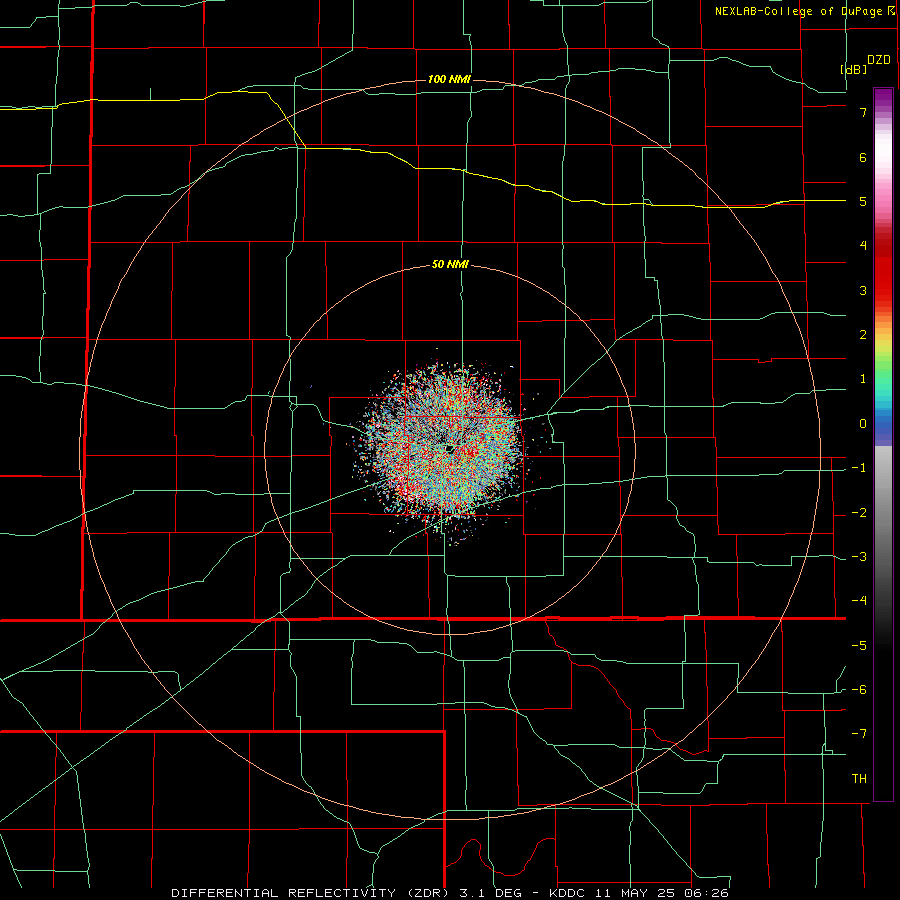Click the 7 tick label on the color scale
The width and height of the screenshot is (900, 900).
point(863,112)
